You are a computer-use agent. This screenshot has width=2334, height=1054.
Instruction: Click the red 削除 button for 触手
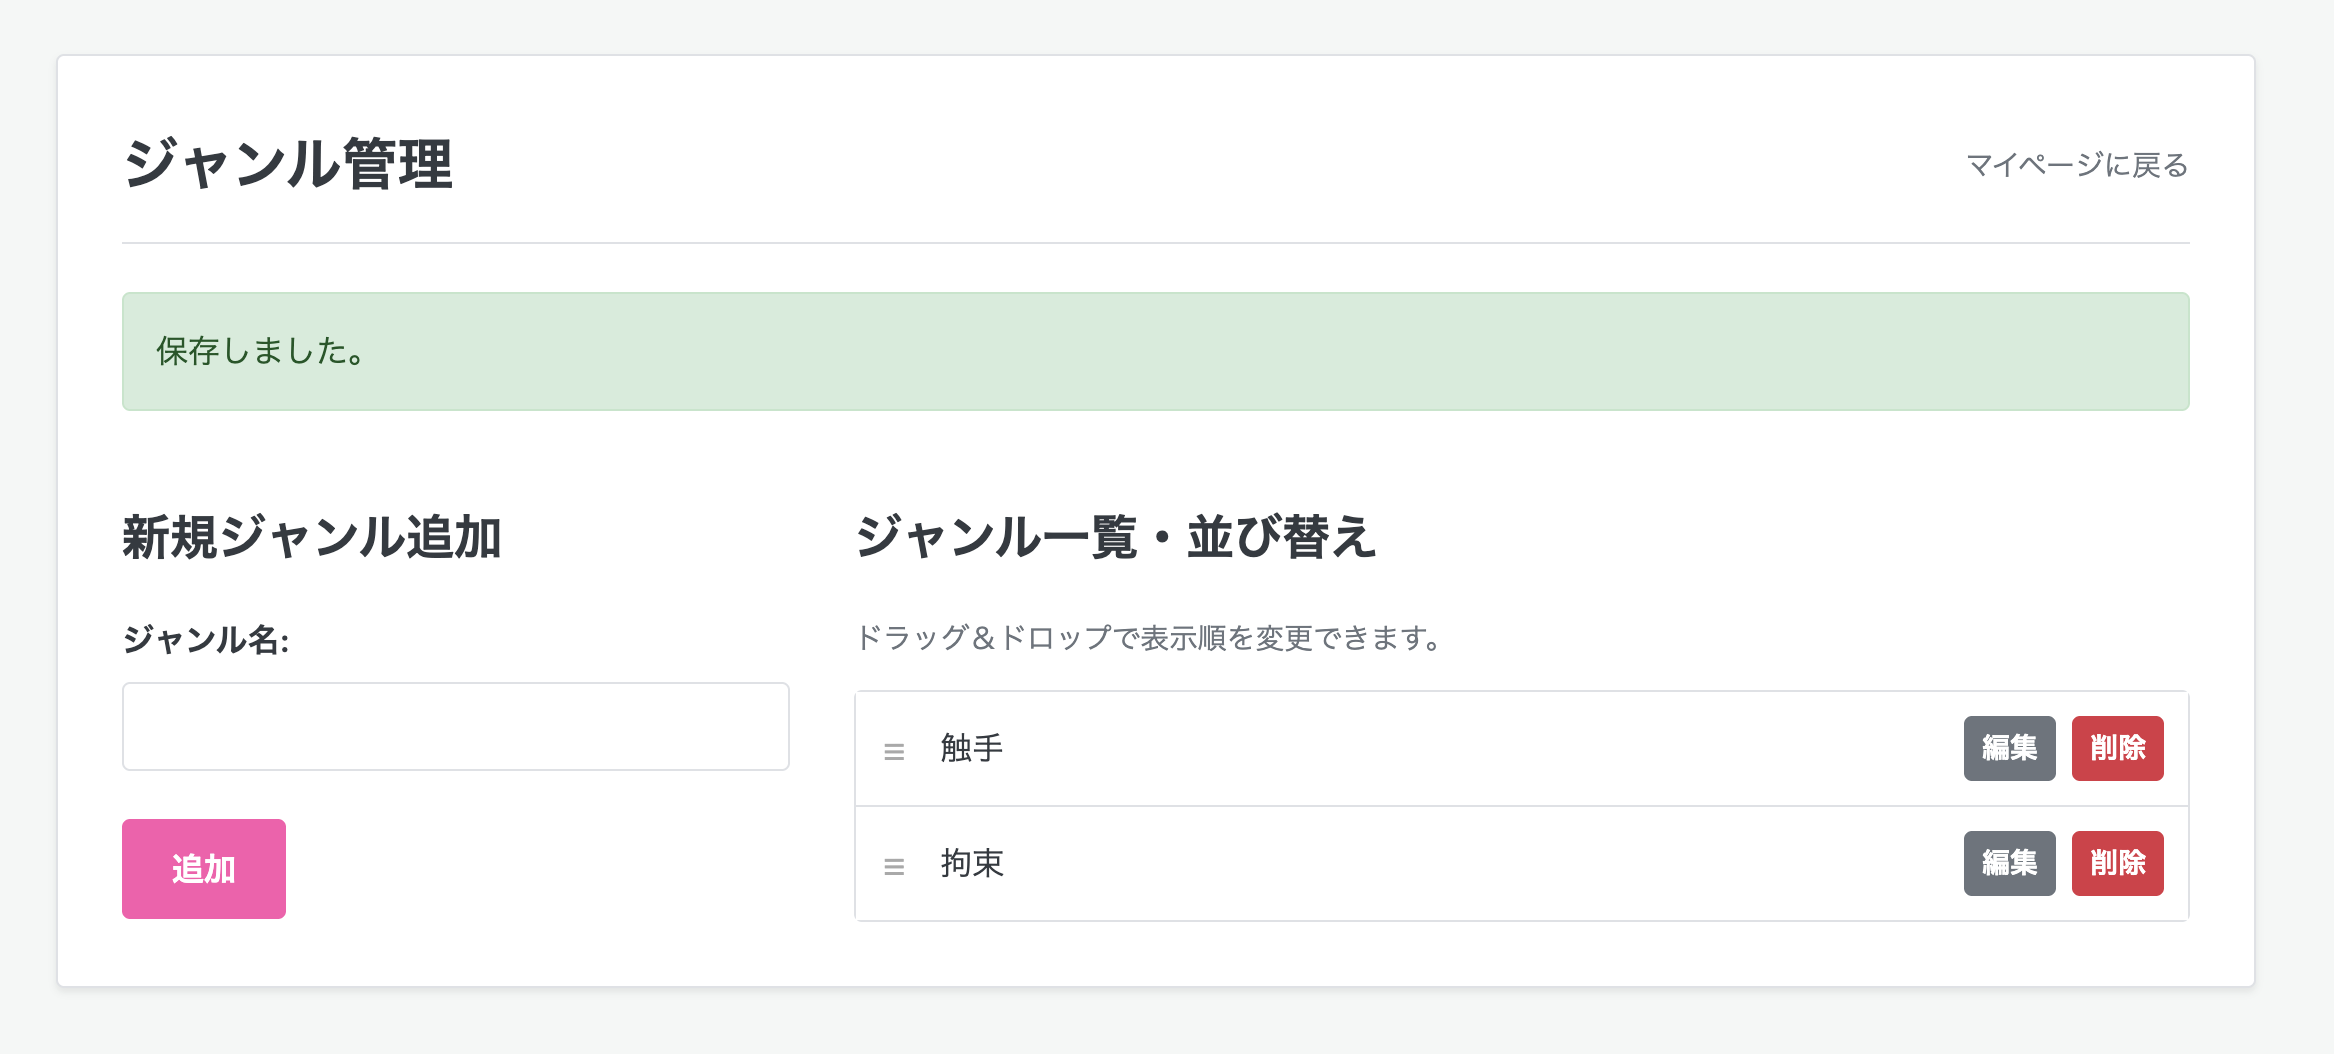coord(2117,748)
